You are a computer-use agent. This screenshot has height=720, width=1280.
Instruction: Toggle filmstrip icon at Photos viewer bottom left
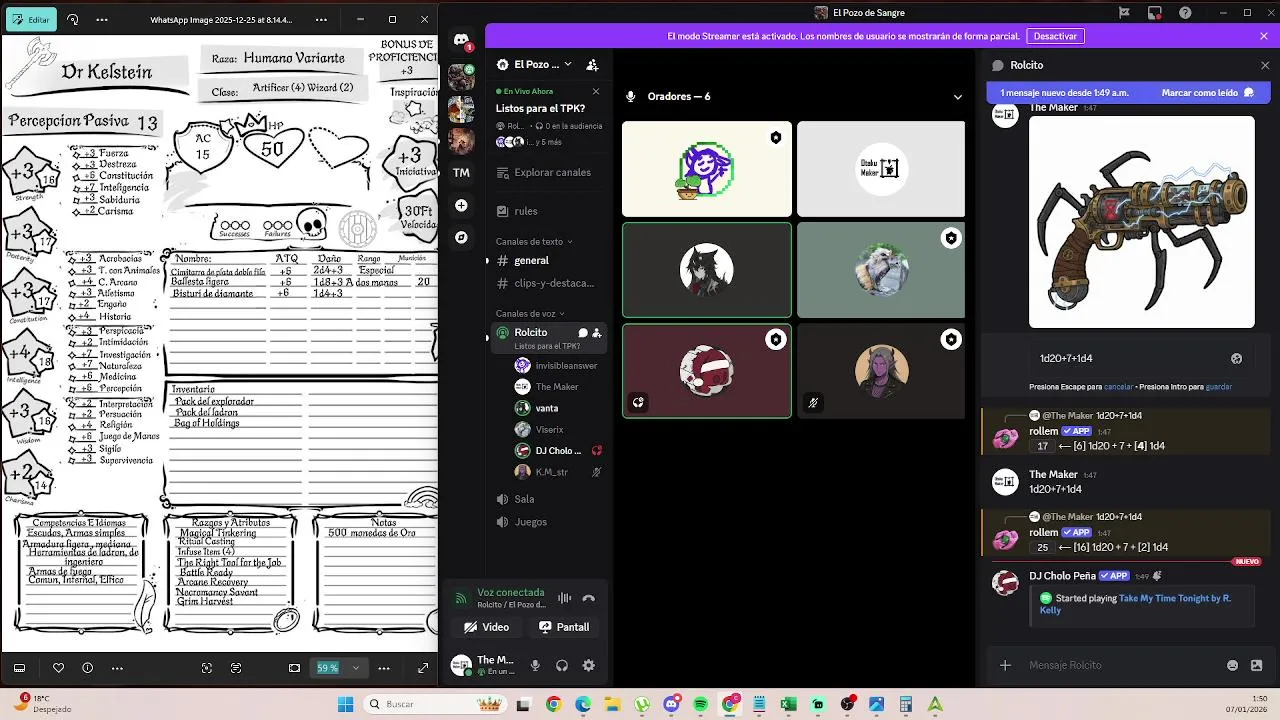tap(19, 668)
